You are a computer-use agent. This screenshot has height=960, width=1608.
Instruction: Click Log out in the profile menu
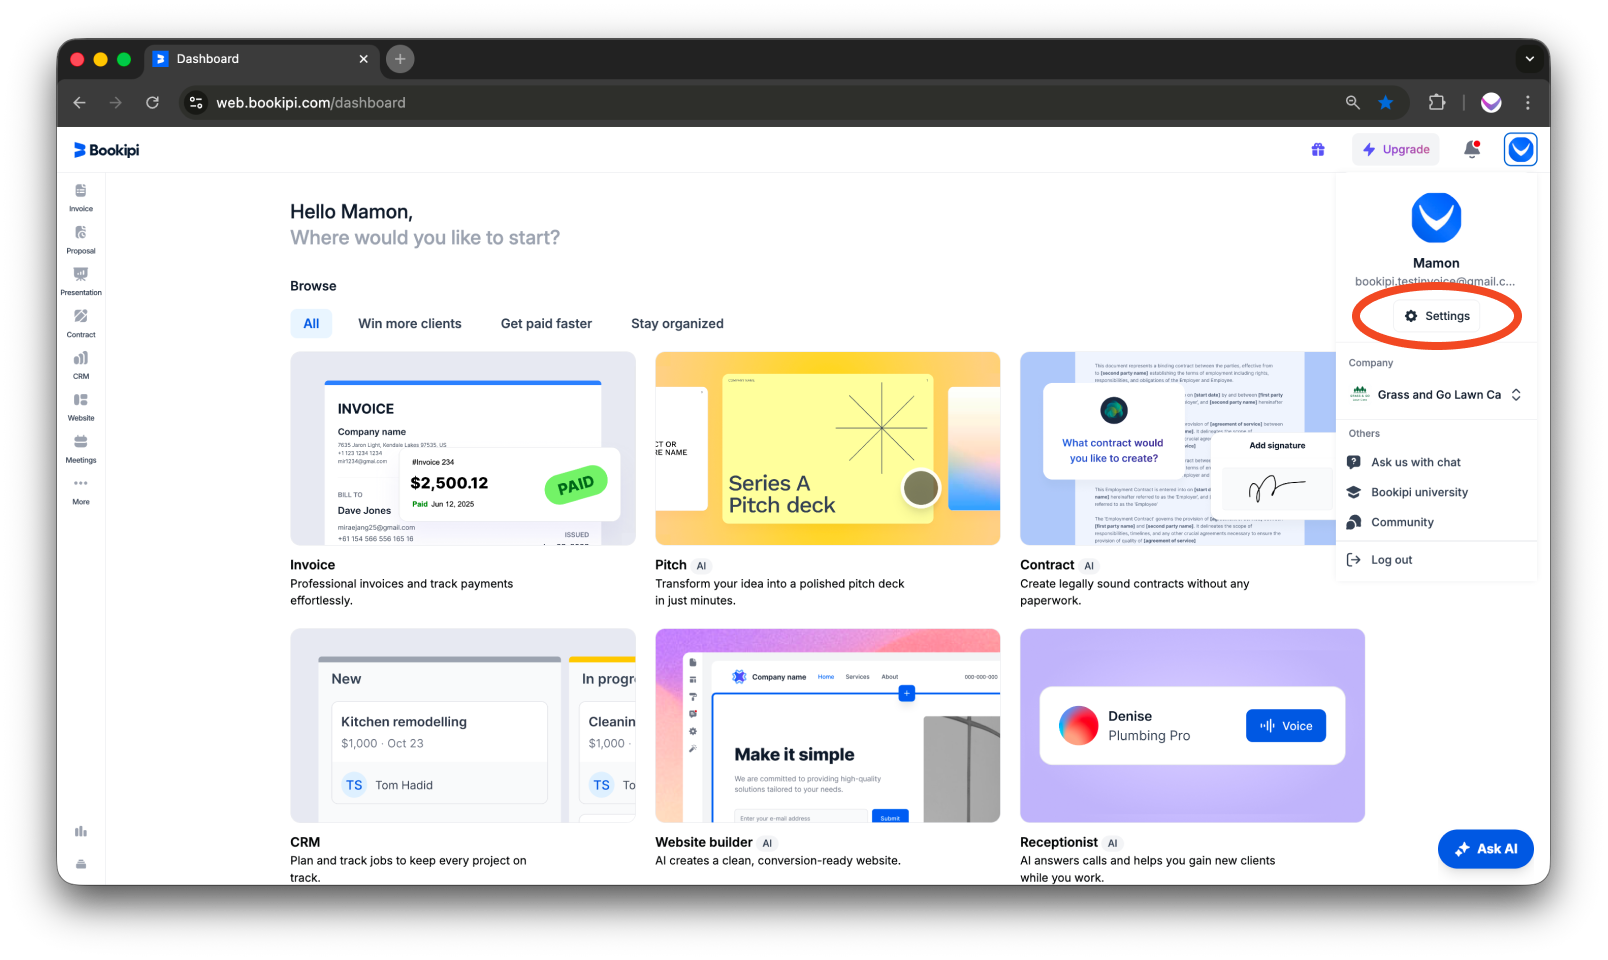coord(1391,560)
